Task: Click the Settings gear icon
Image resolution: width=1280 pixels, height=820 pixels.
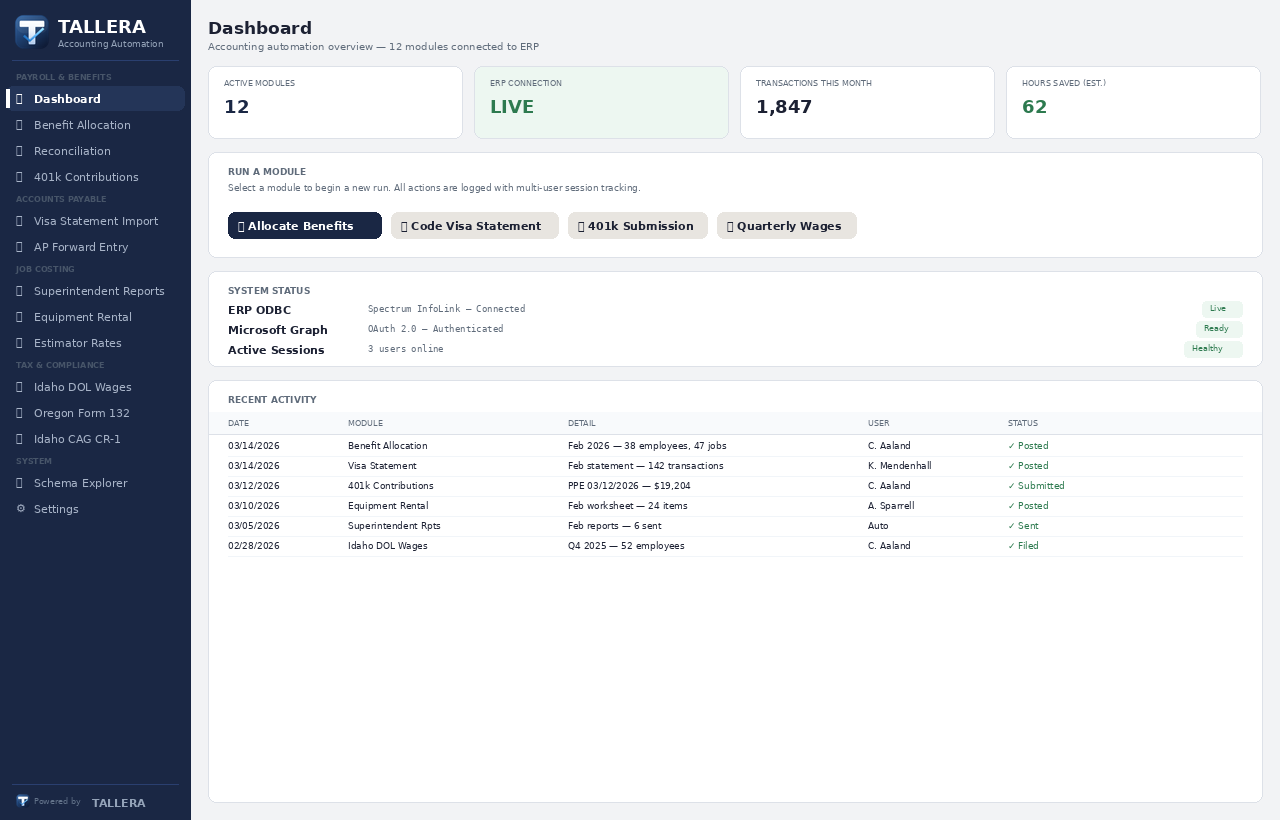Action: pyautogui.click(x=20, y=508)
